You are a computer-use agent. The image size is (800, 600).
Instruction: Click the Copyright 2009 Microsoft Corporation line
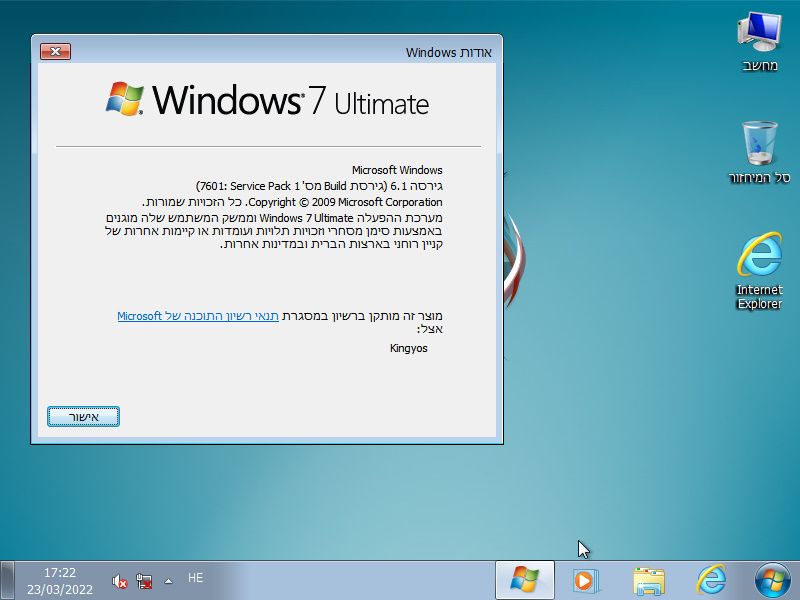click(x=292, y=202)
